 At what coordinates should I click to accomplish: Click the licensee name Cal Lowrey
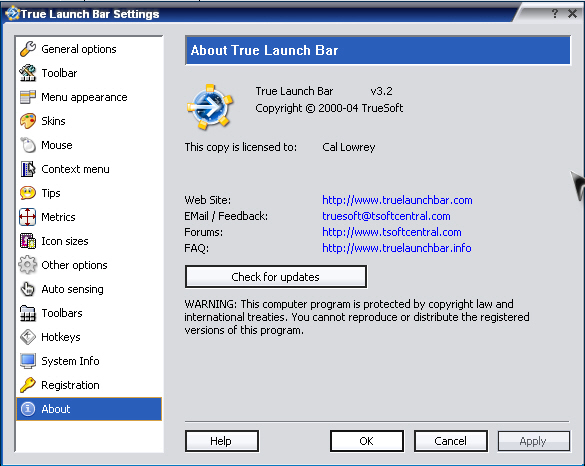348,147
